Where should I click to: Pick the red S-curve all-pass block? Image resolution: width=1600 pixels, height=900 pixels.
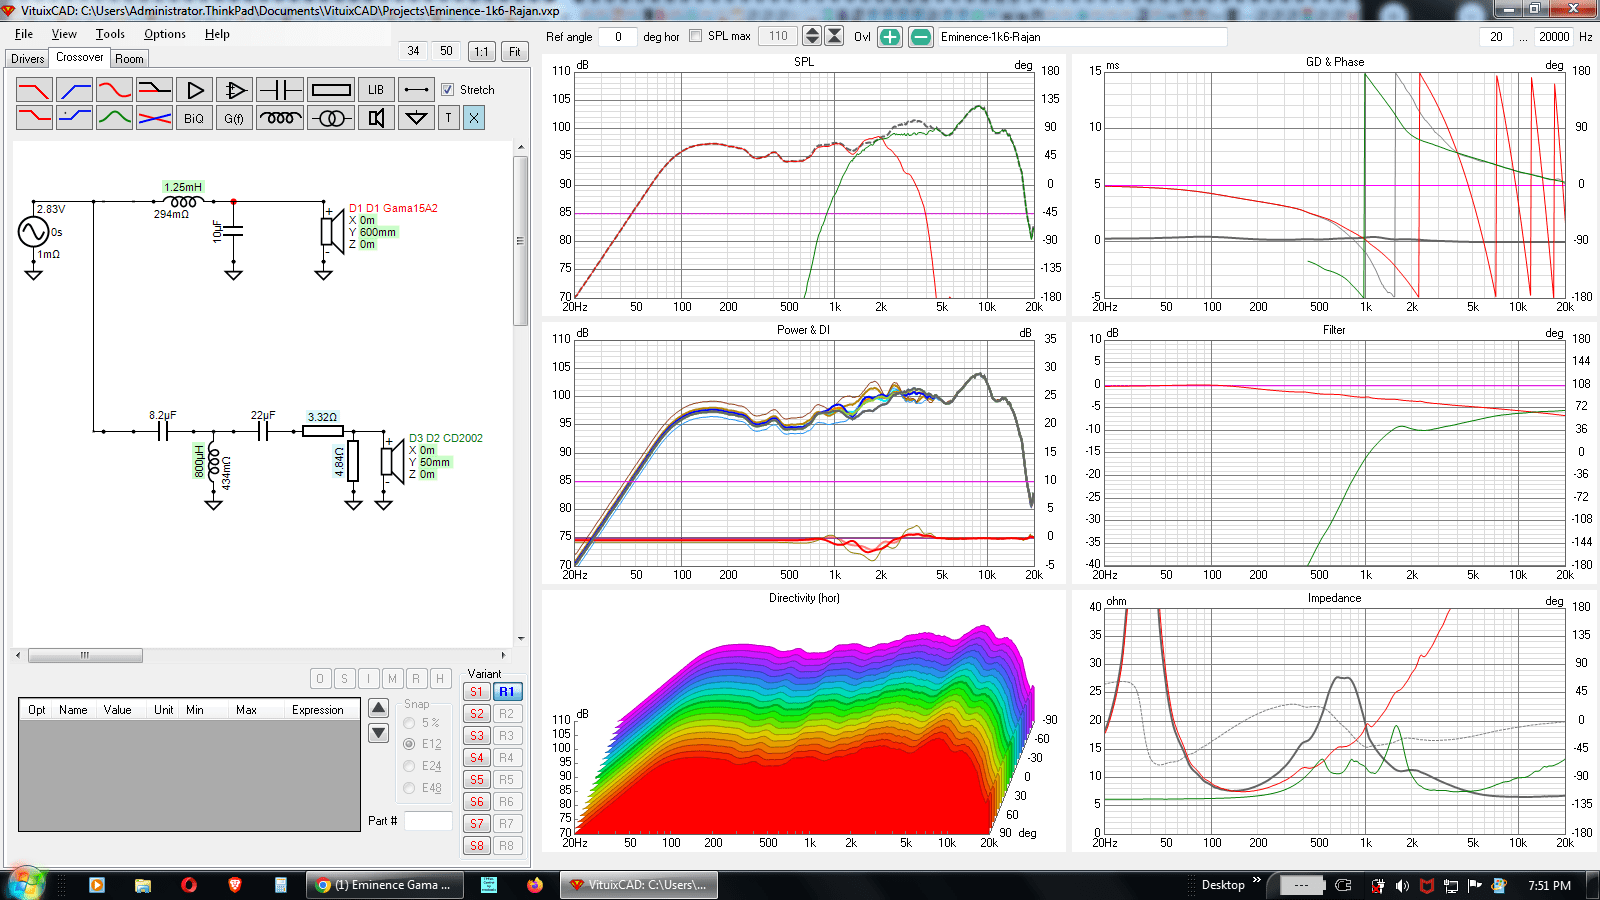[115, 90]
